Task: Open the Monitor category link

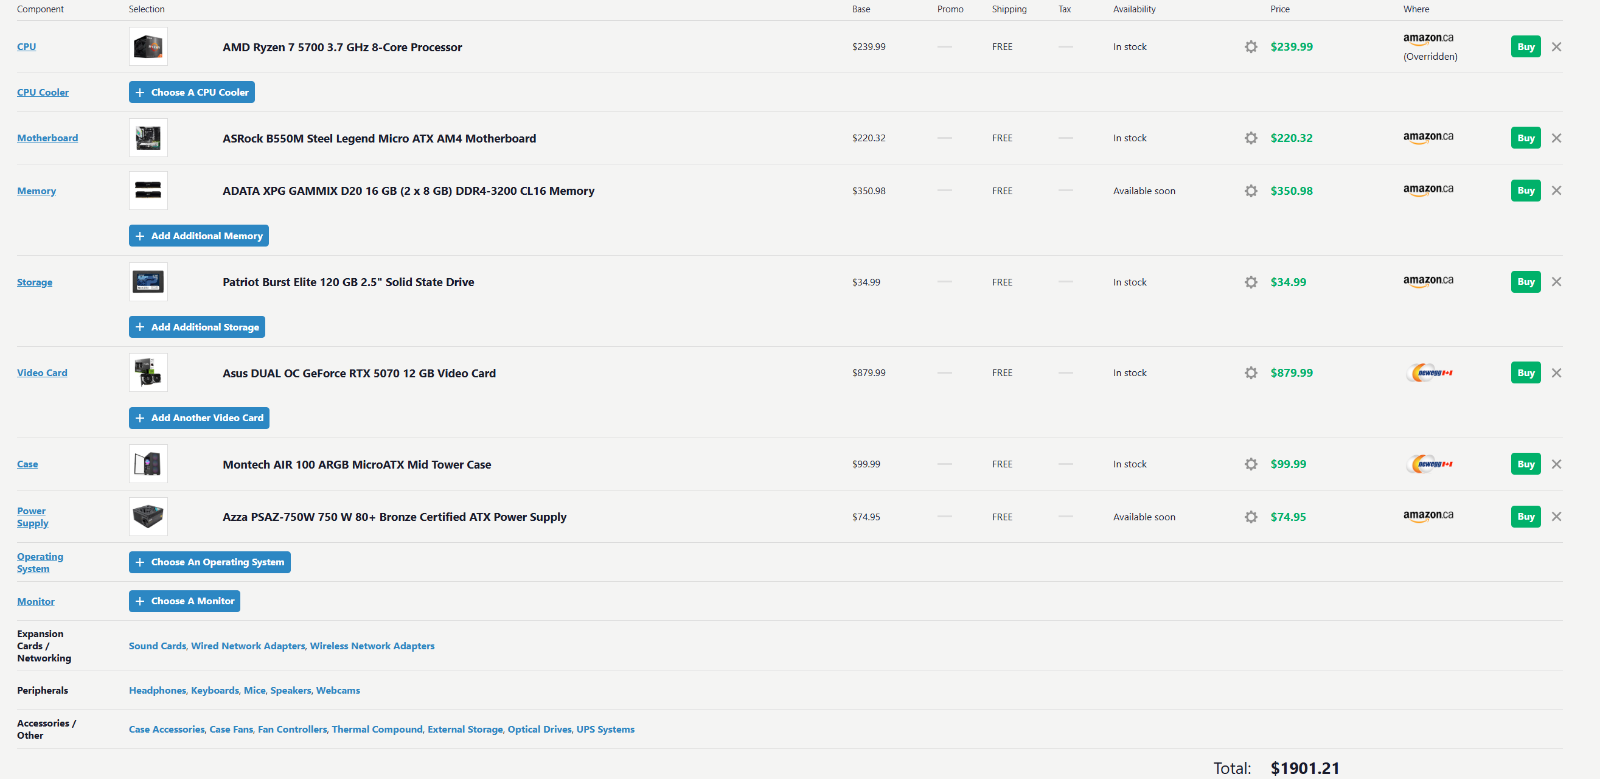Action: (x=36, y=601)
